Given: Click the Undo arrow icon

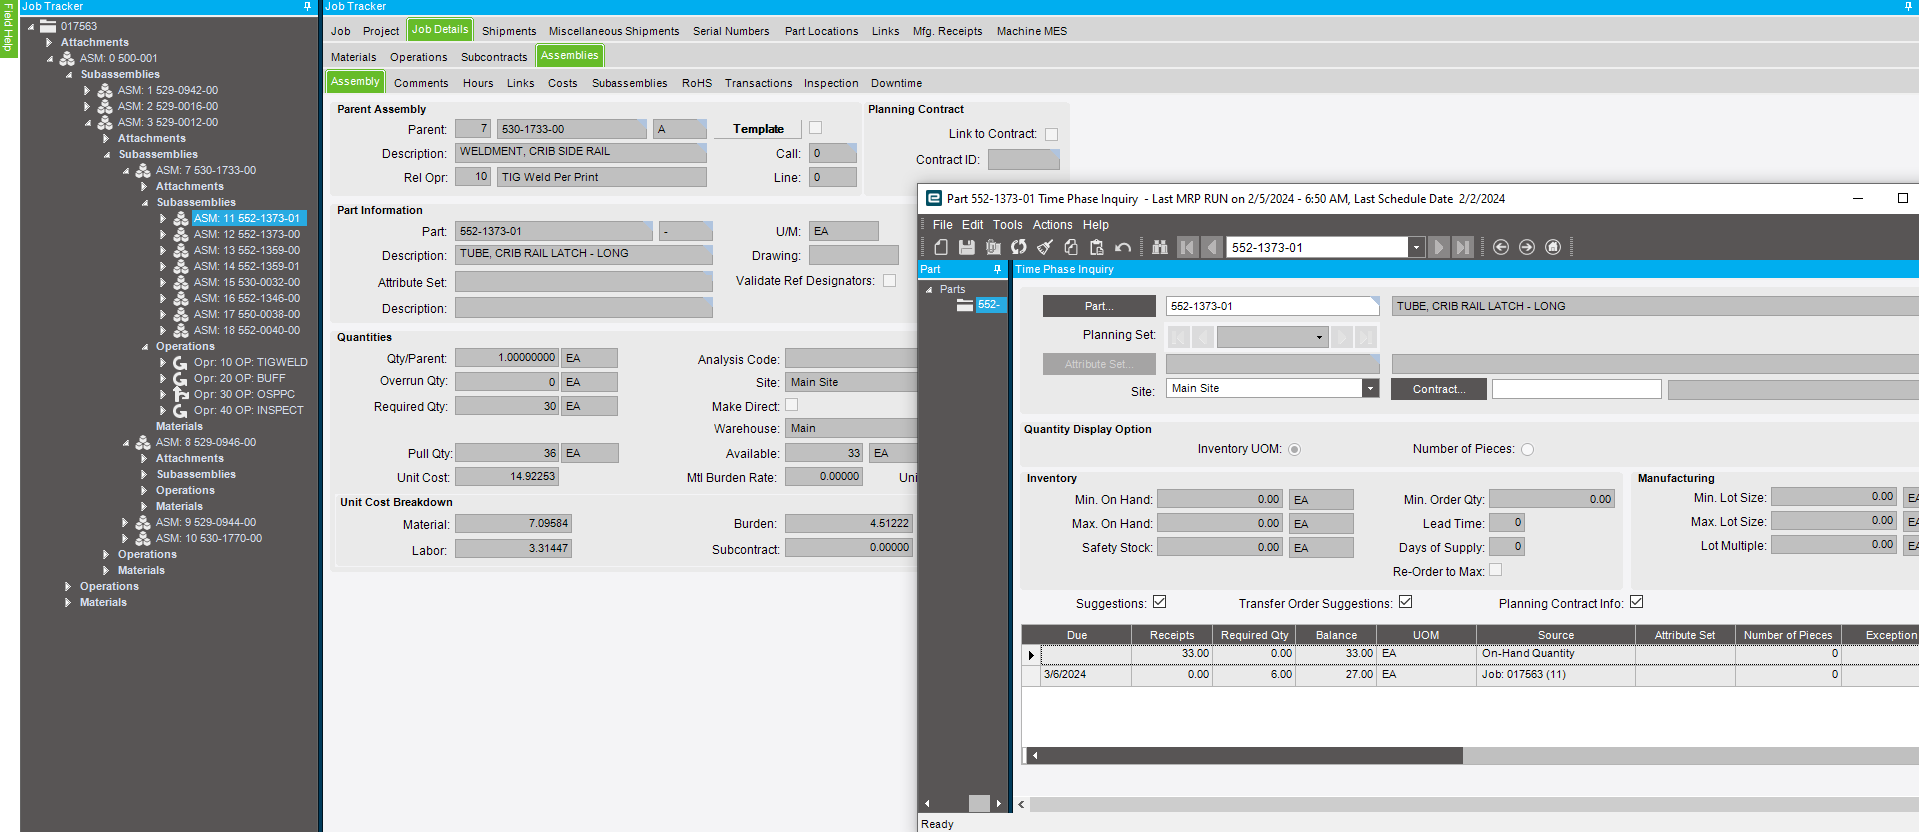Looking at the screenshot, I should (1123, 247).
